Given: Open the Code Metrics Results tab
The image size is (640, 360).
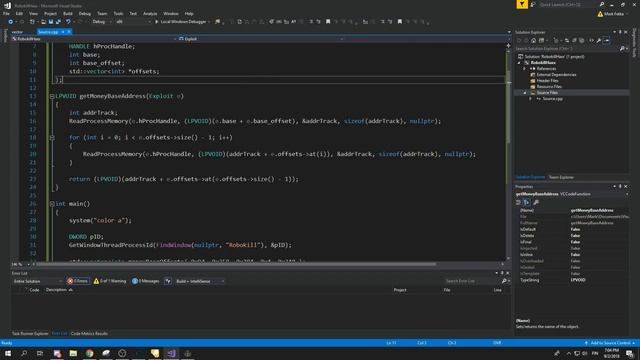Looking at the screenshot, I should coord(89,333).
